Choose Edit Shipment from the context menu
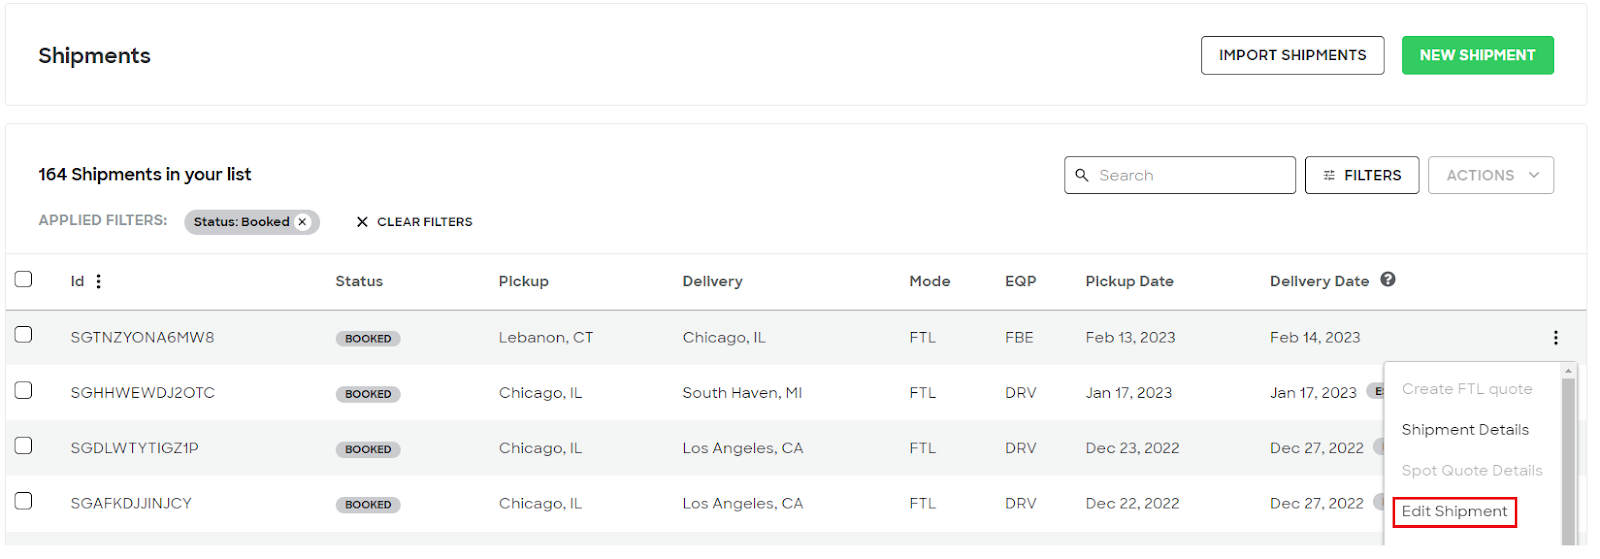 pyautogui.click(x=1454, y=511)
